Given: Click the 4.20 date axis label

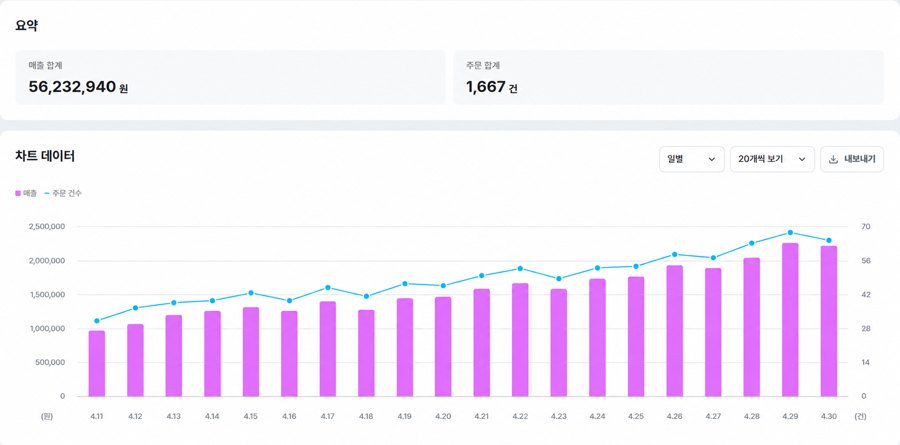Looking at the screenshot, I should click(x=443, y=416).
